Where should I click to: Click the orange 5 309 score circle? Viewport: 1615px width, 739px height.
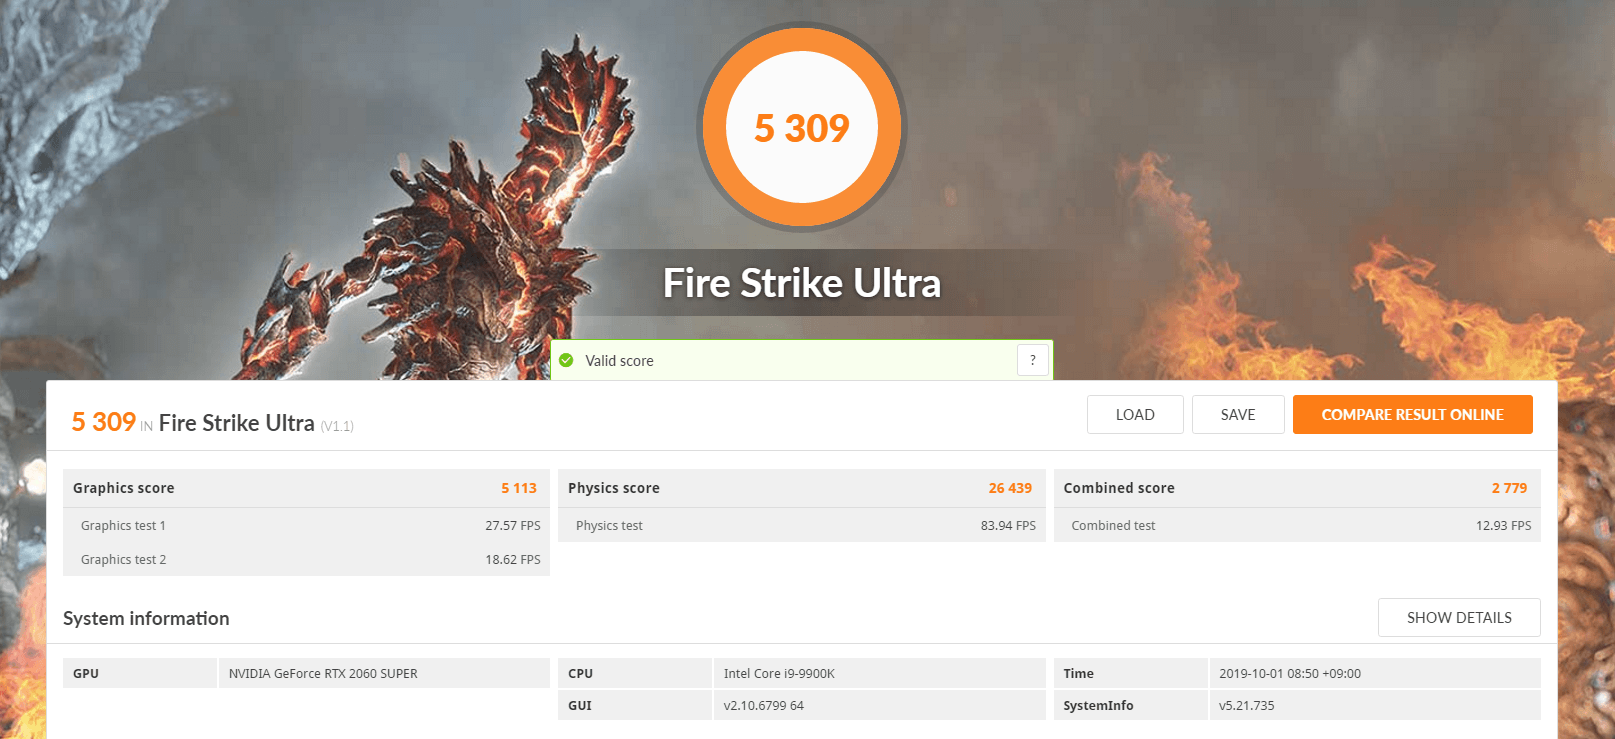(802, 128)
